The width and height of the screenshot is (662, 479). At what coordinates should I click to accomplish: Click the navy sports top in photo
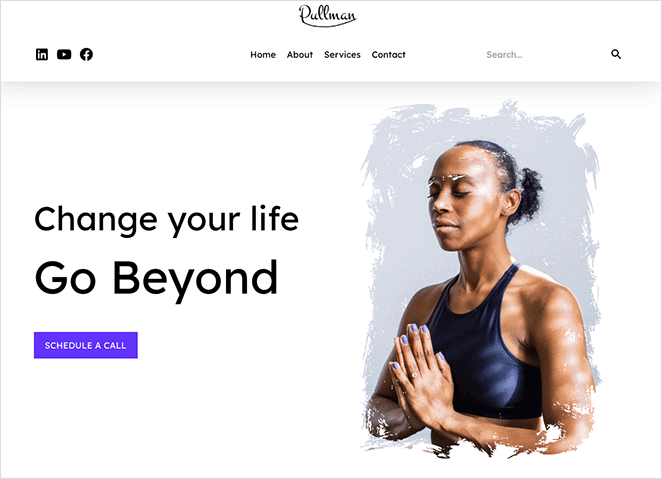[486, 346]
